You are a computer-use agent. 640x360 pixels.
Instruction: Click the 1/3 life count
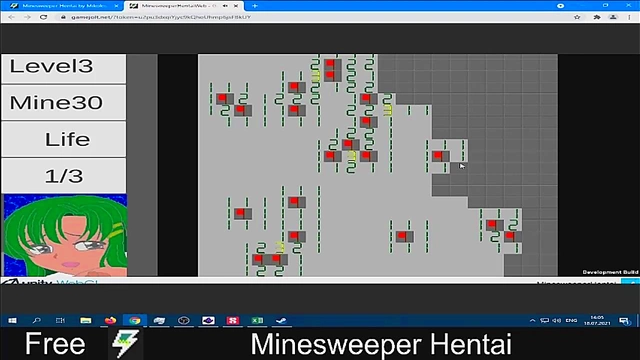[x=64, y=176]
